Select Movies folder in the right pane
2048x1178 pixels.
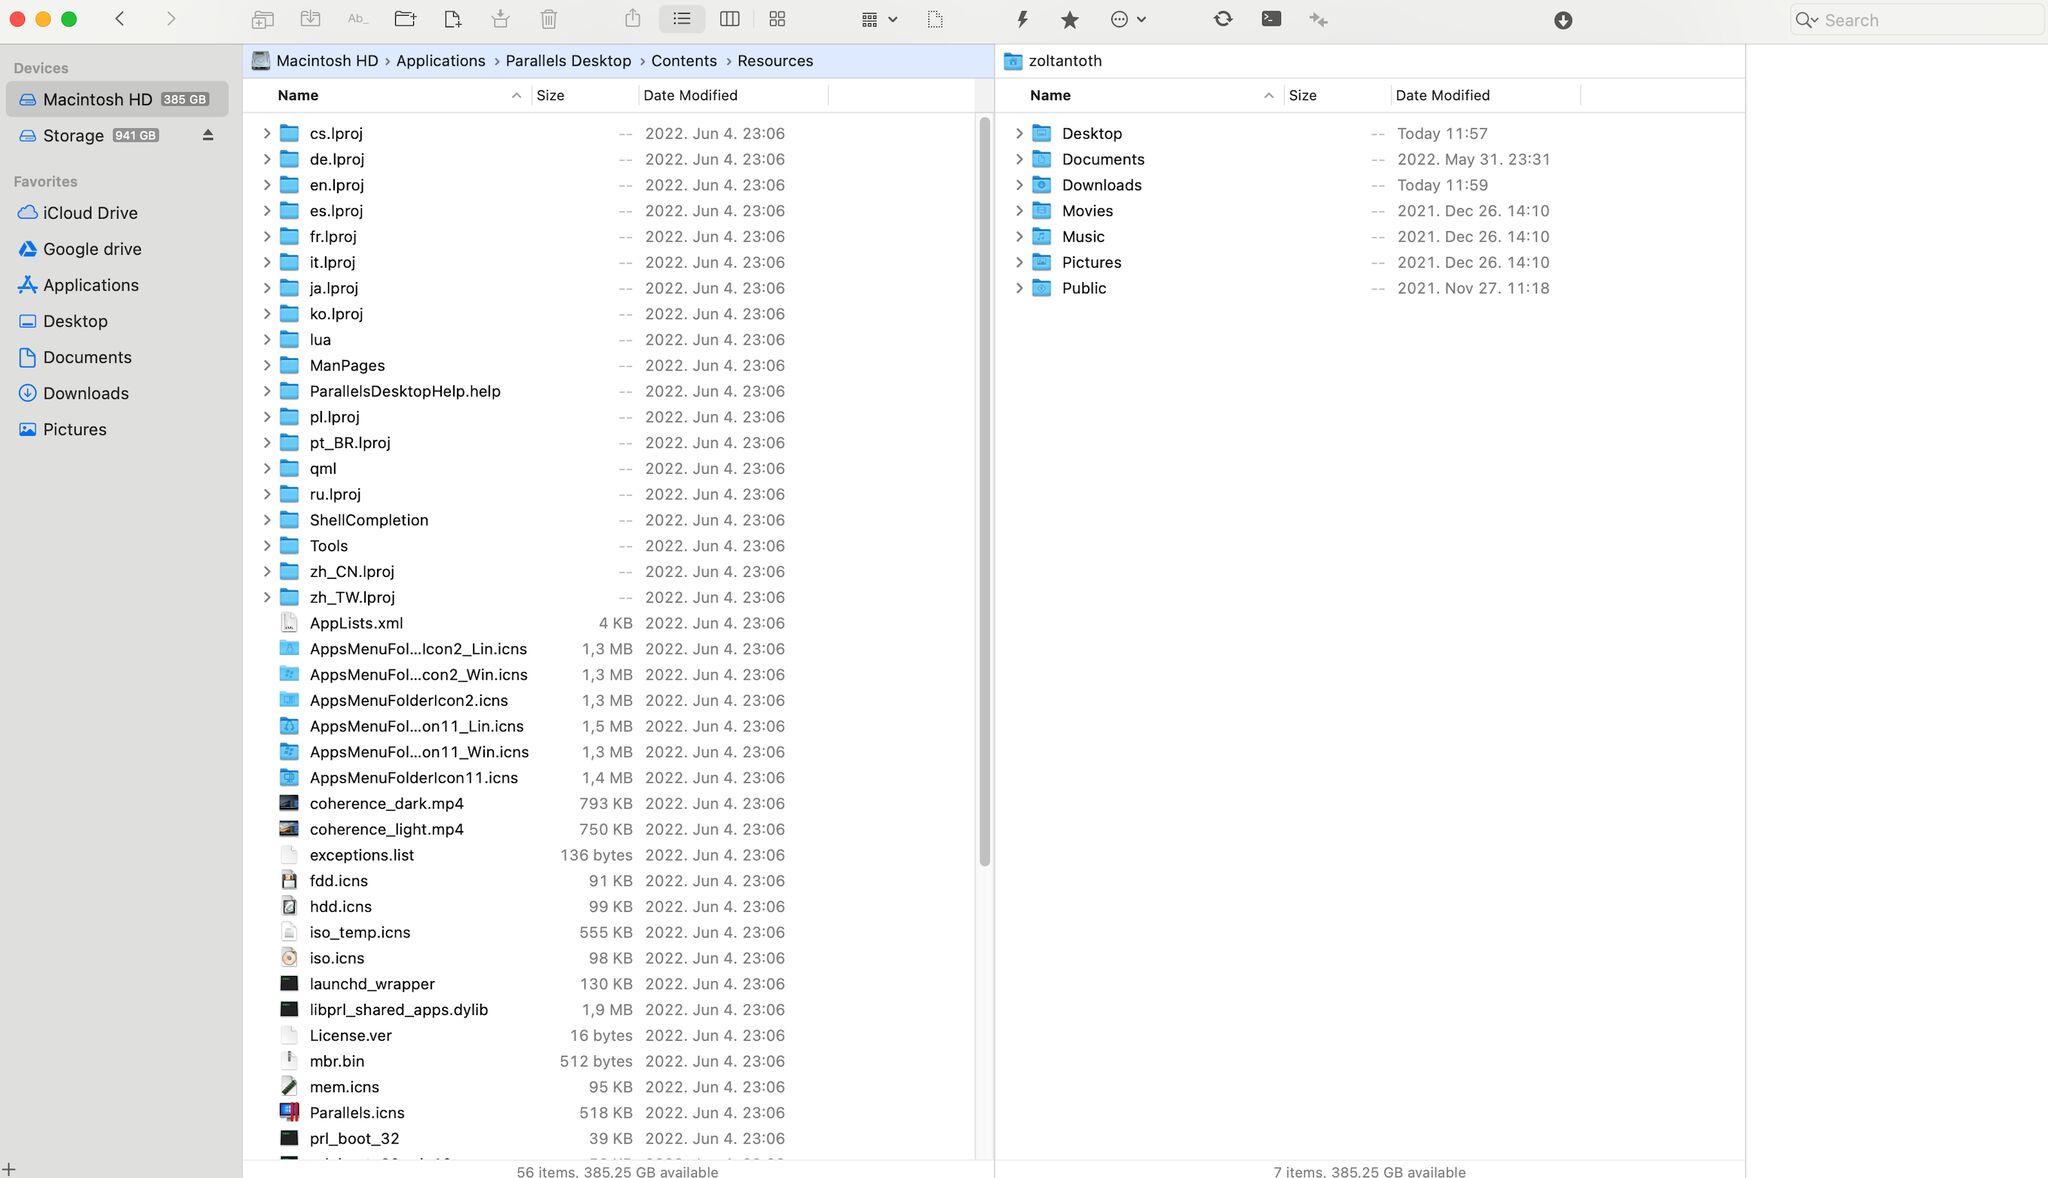tap(1370, 211)
